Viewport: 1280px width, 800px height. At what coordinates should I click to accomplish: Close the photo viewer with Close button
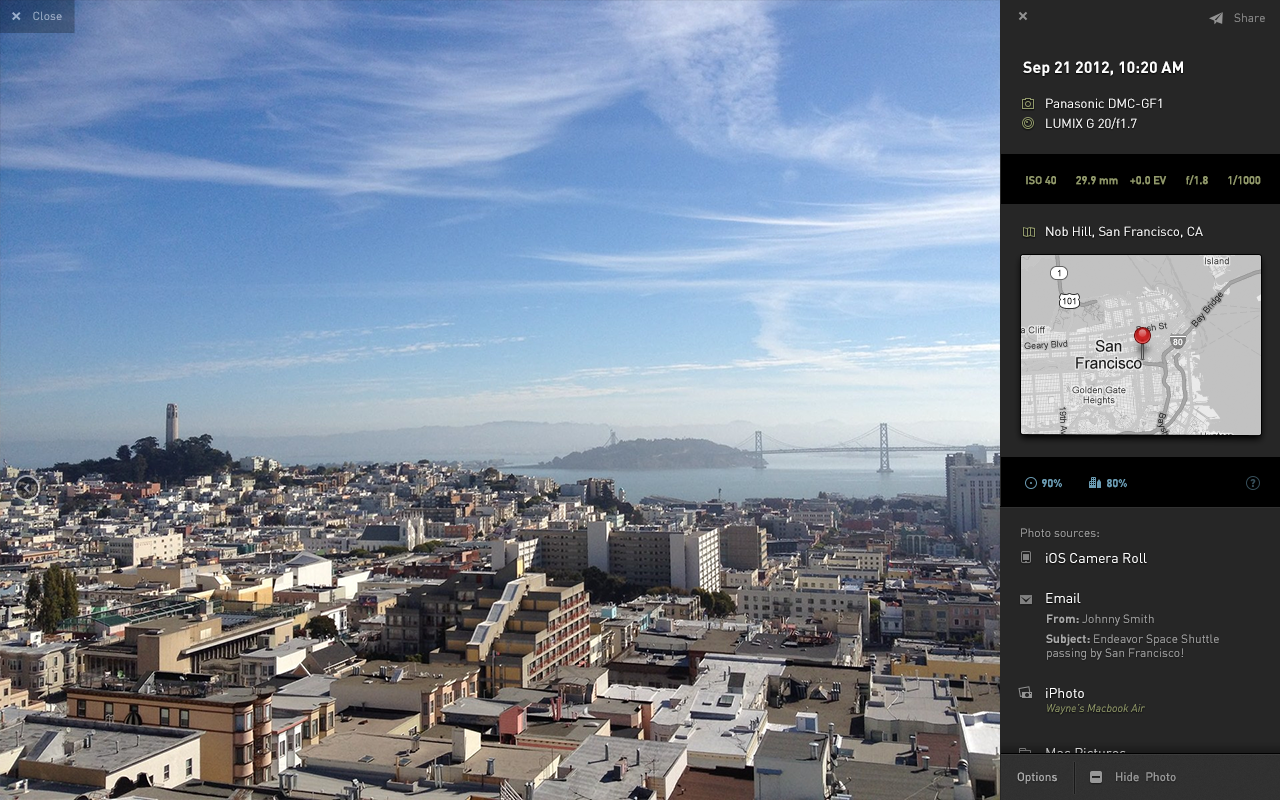pyautogui.click(x=37, y=16)
